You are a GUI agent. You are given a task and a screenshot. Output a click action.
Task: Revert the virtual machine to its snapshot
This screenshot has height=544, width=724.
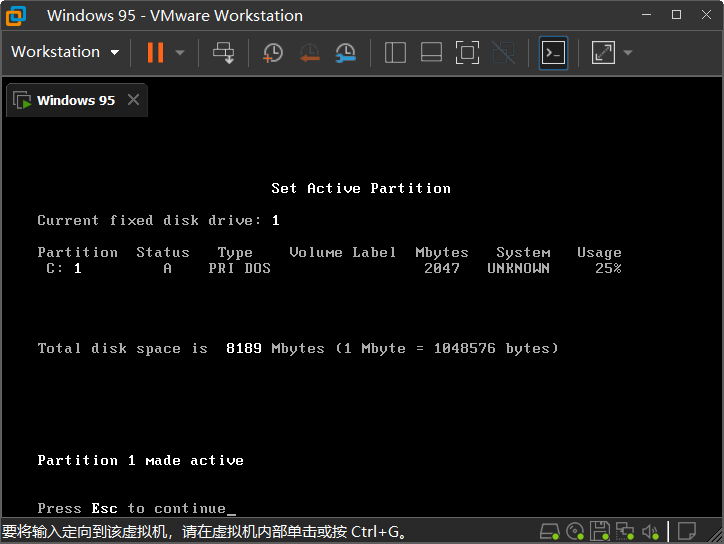[309, 53]
